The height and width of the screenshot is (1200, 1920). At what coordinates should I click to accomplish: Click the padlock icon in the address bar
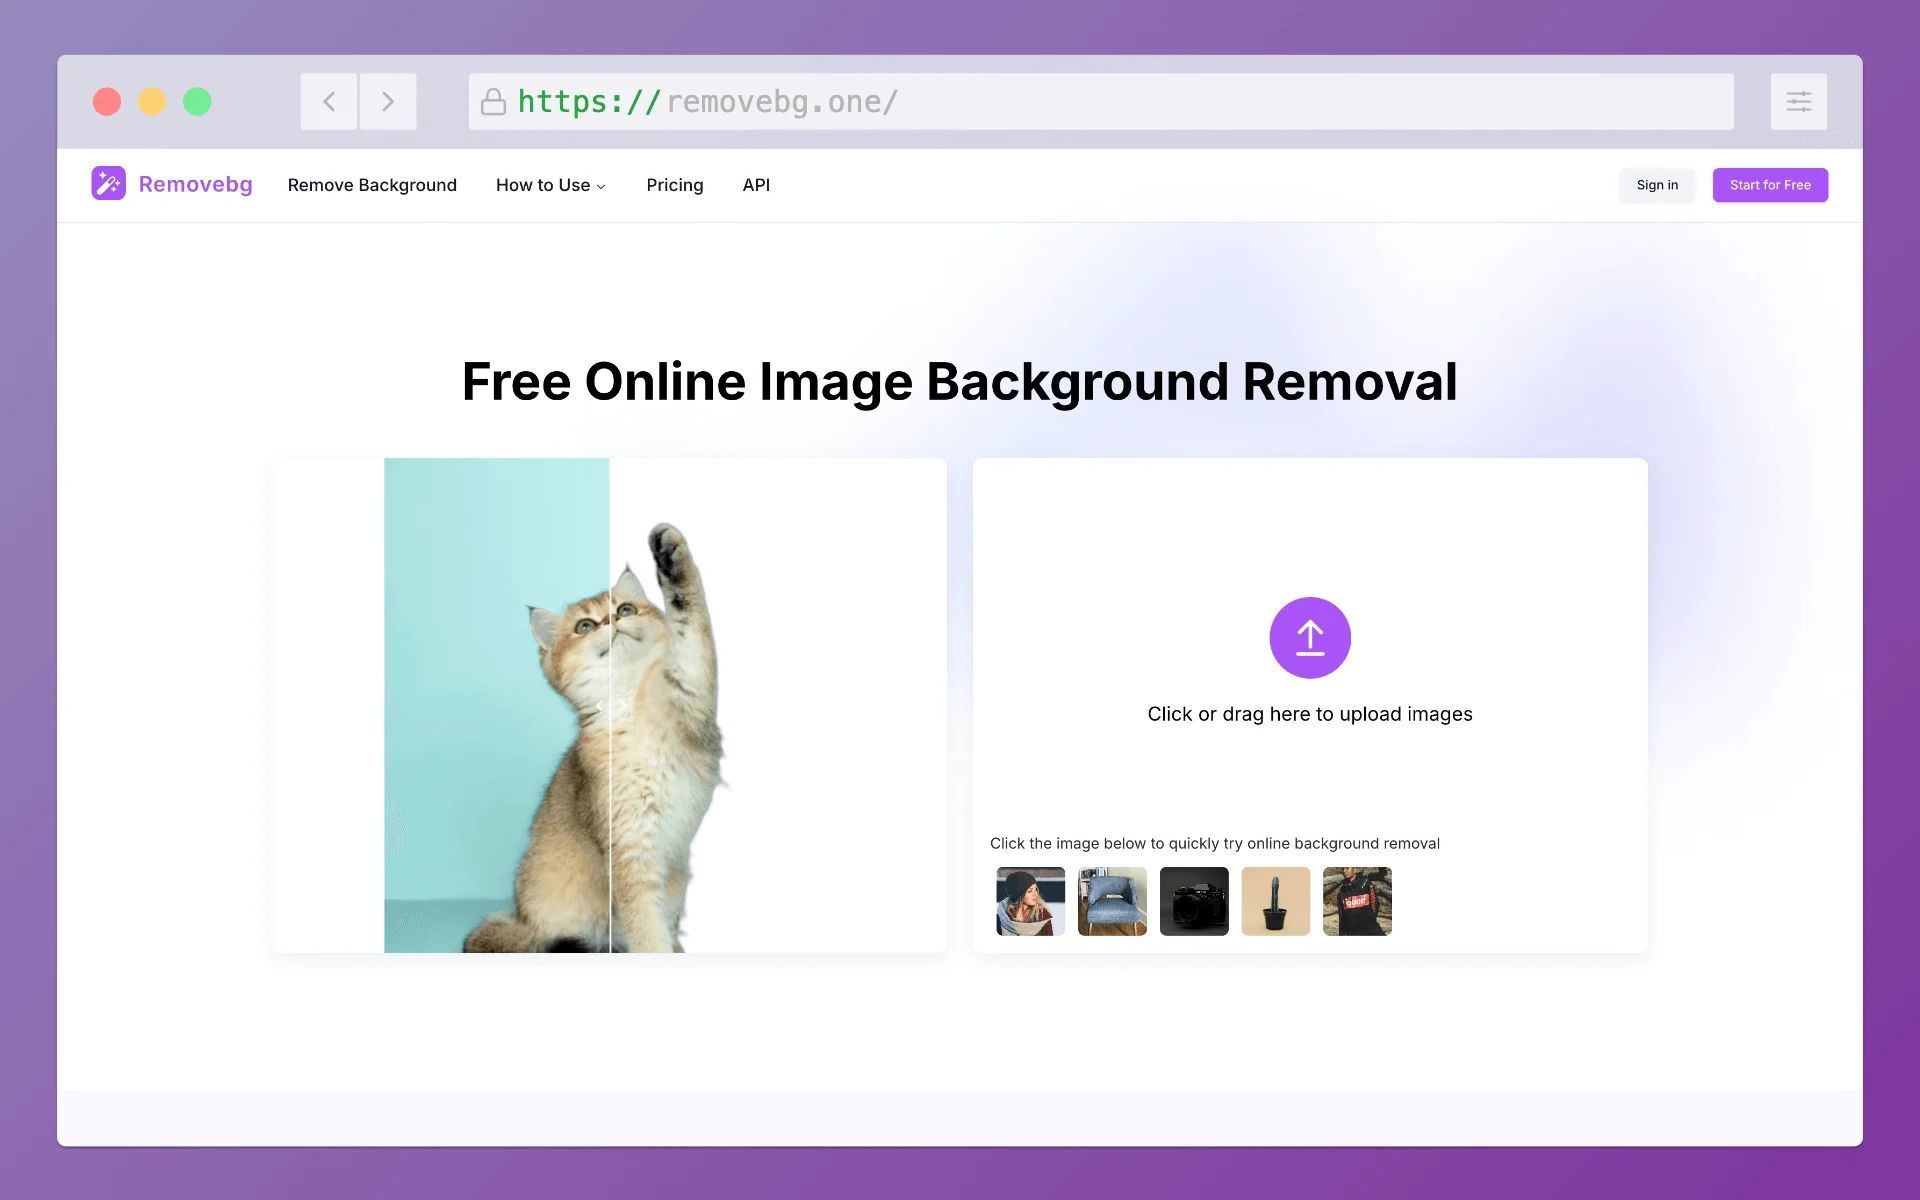point(493,101)
